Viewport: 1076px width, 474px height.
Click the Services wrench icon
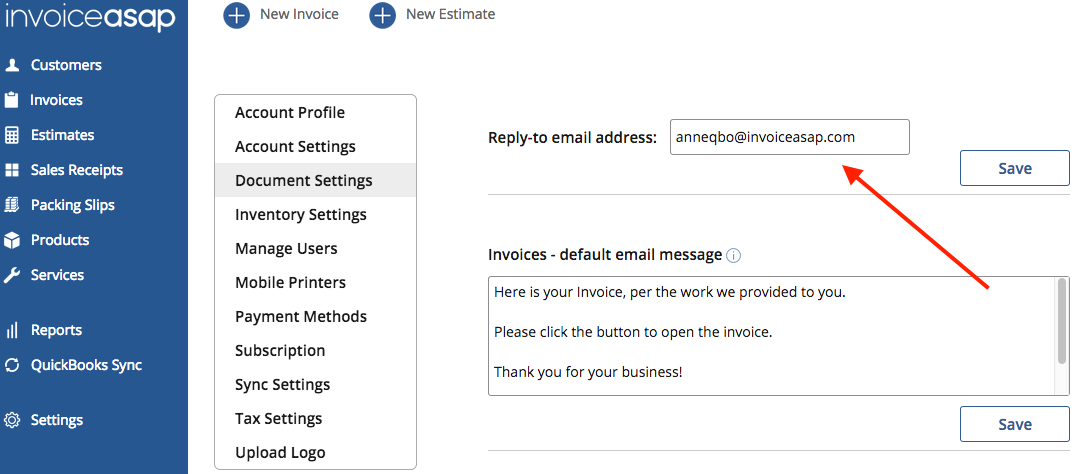12,275
